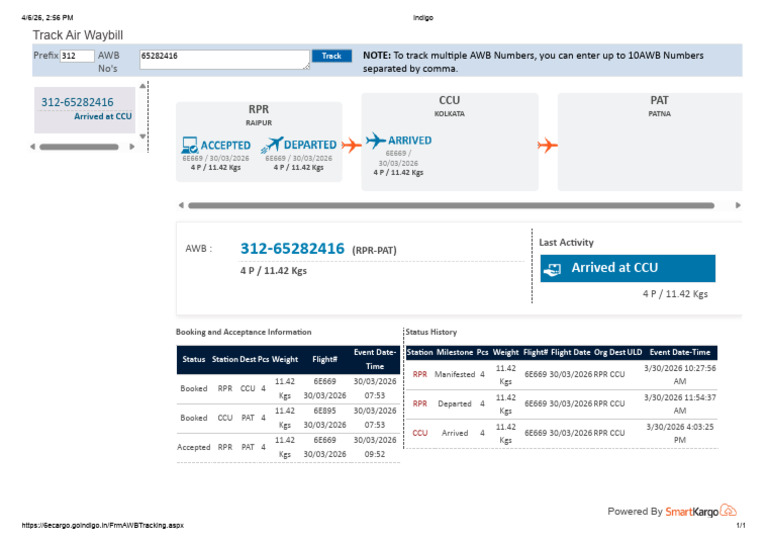Click the DEPARTED plane icon at RPR

click(x=272, y=145)
